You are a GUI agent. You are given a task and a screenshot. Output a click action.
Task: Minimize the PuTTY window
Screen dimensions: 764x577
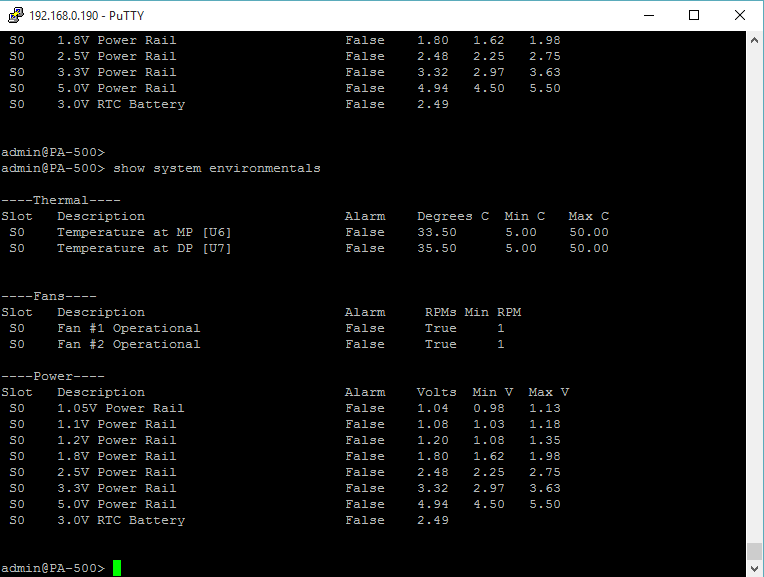tap(649, 15)
